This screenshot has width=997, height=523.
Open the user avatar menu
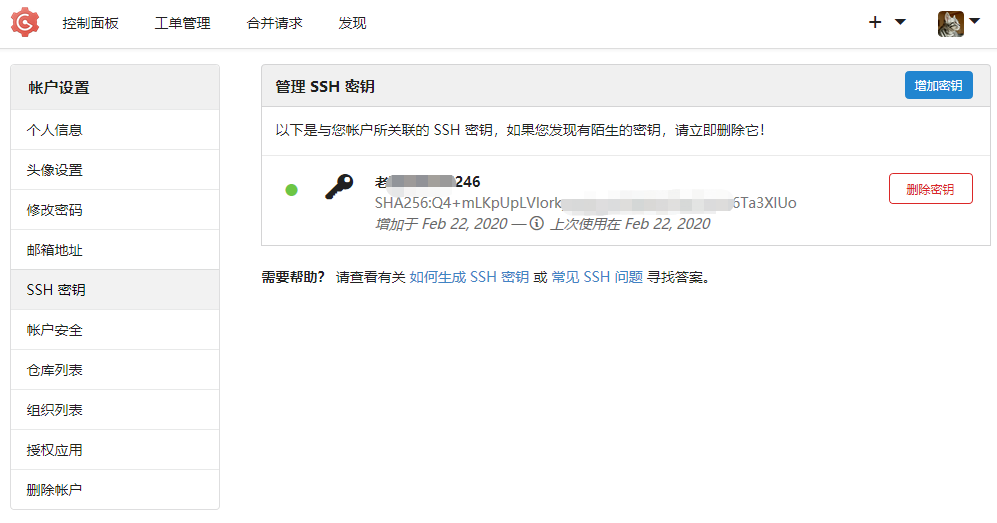click(951, 24)
